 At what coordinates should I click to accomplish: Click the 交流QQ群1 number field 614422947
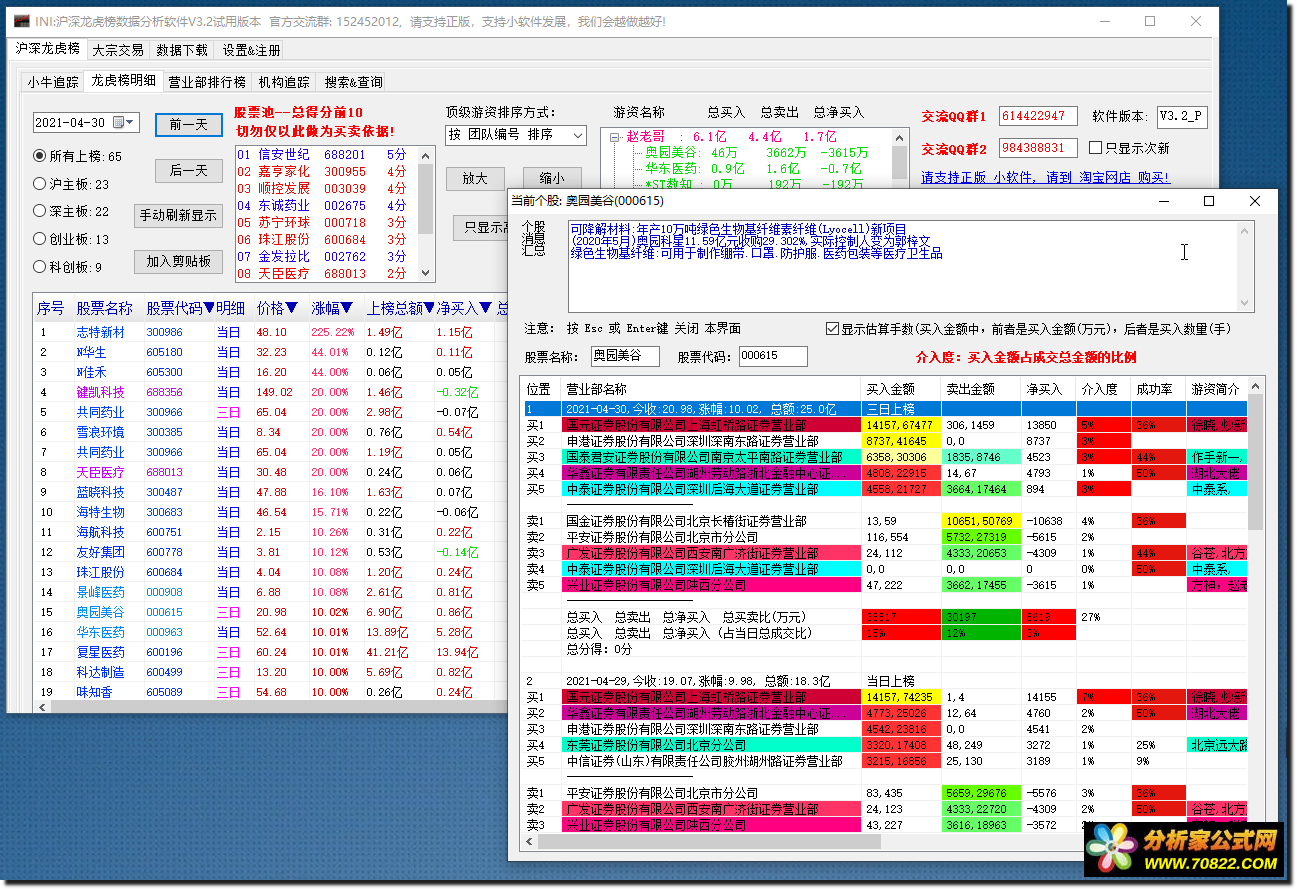tap(1038, 116)
